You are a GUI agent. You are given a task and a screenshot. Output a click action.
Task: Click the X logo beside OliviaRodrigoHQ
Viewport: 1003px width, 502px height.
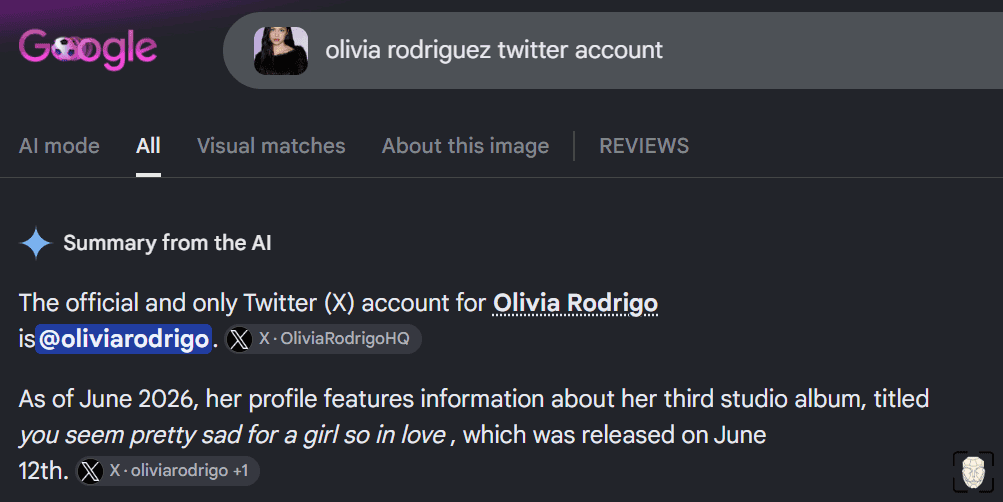point(239,340)
